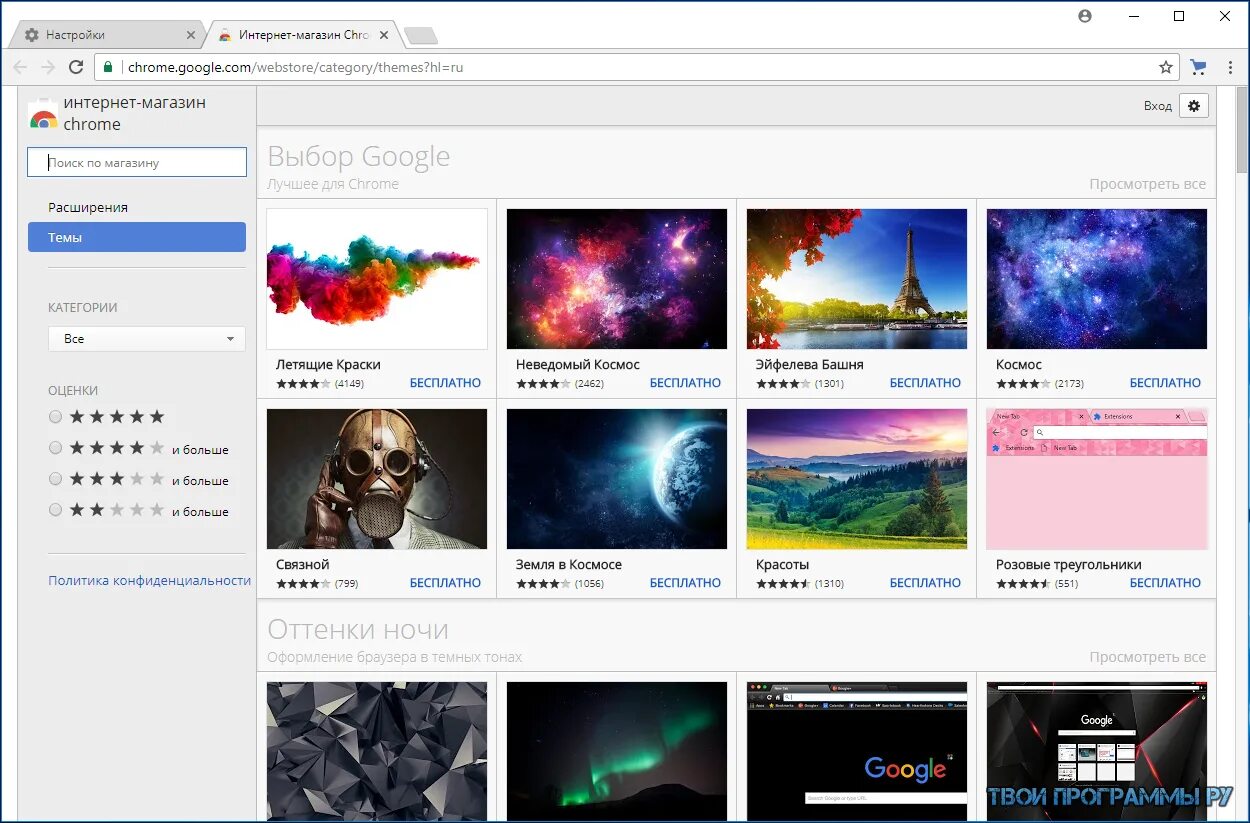Open the dark polygon theme thumbnail
Image resolution: width=1250 pixels, height=823 pixels.
377,751
